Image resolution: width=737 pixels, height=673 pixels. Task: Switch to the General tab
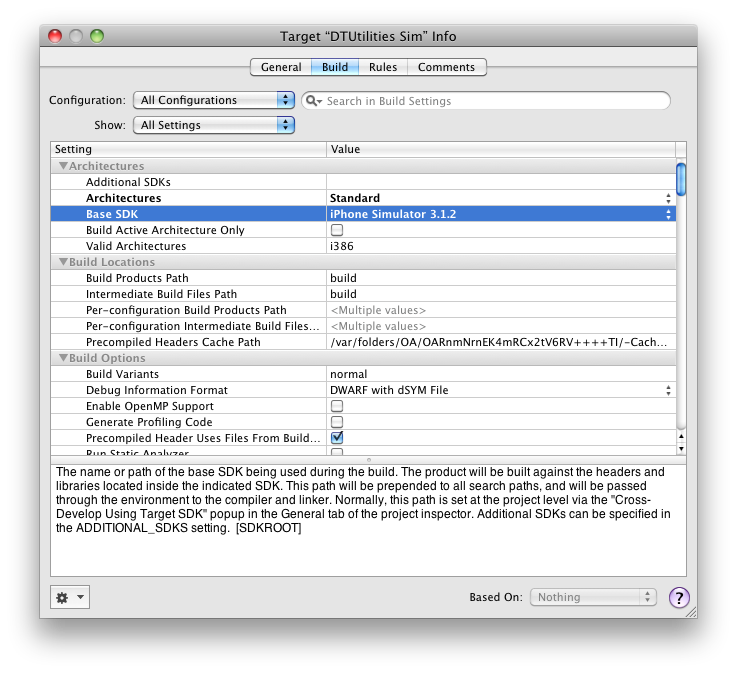pyautogui.click(x=281, y=67)
